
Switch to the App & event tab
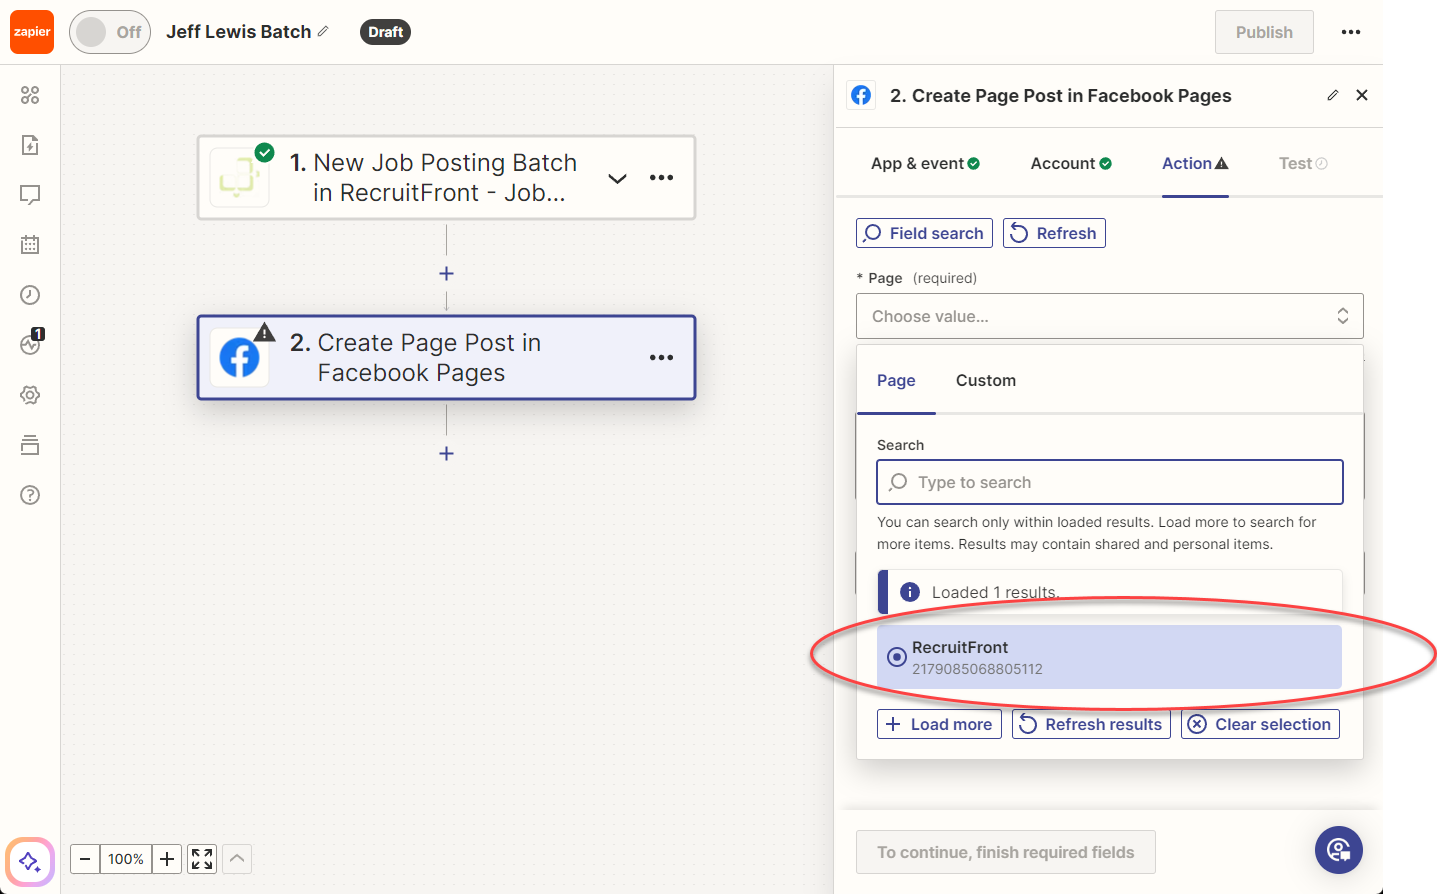pyautogui.click(x=925, y=163)
